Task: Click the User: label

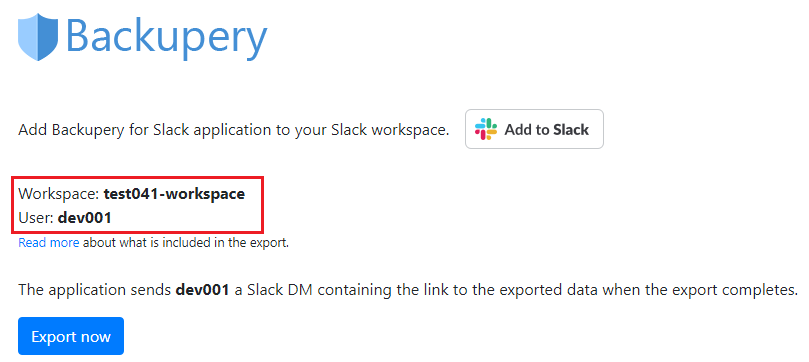Action: point(36,218)
